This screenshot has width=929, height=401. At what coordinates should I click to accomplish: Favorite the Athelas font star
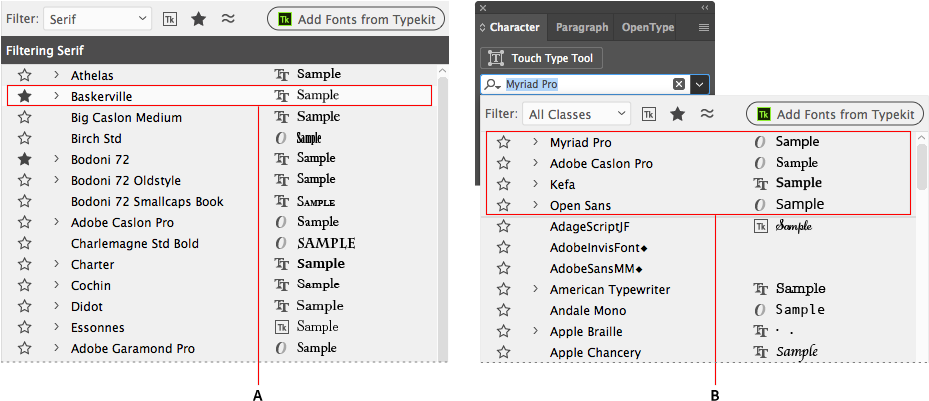click(x=24, y=75)
